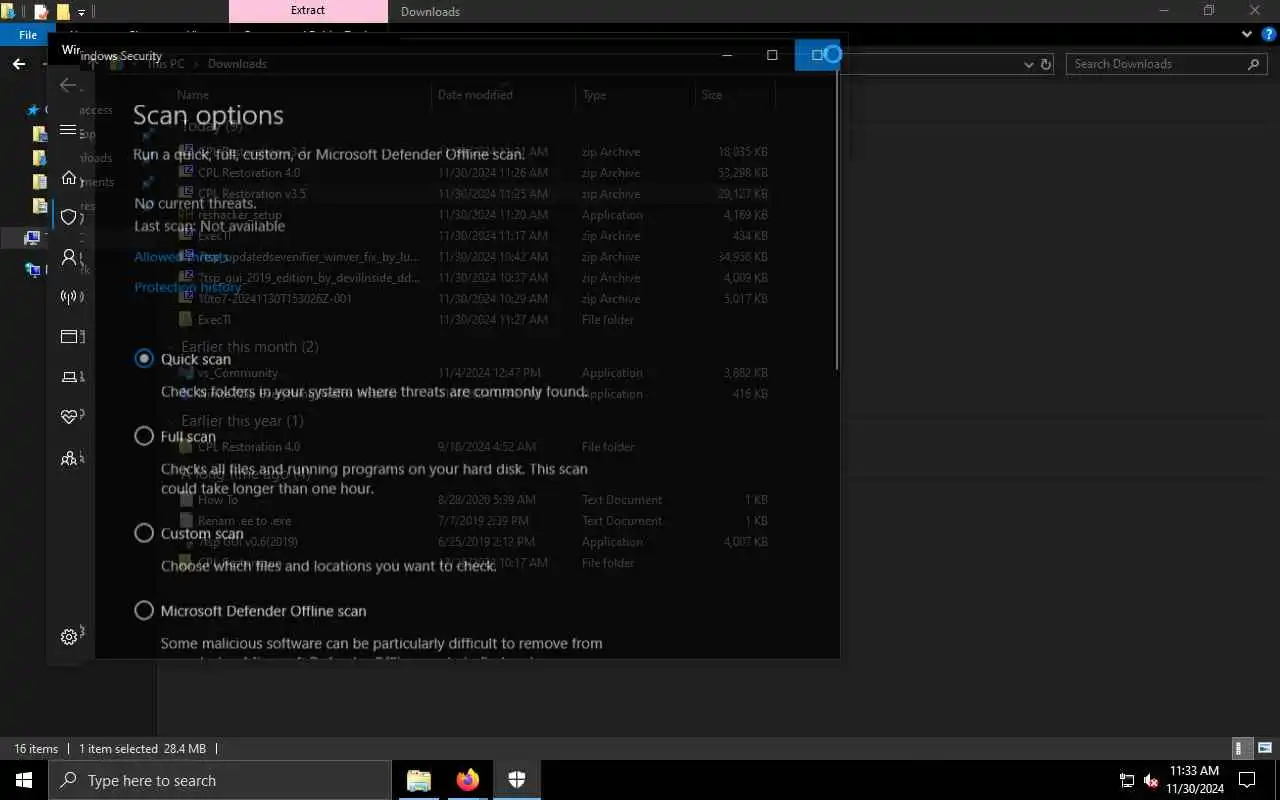
Task: Switch Explorer to large icons view in status bar
Action: tap(1265, 748)
